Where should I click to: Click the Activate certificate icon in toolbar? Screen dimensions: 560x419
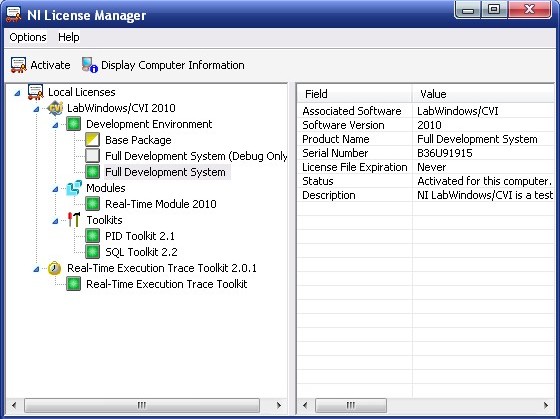click(x=19, y=65)
